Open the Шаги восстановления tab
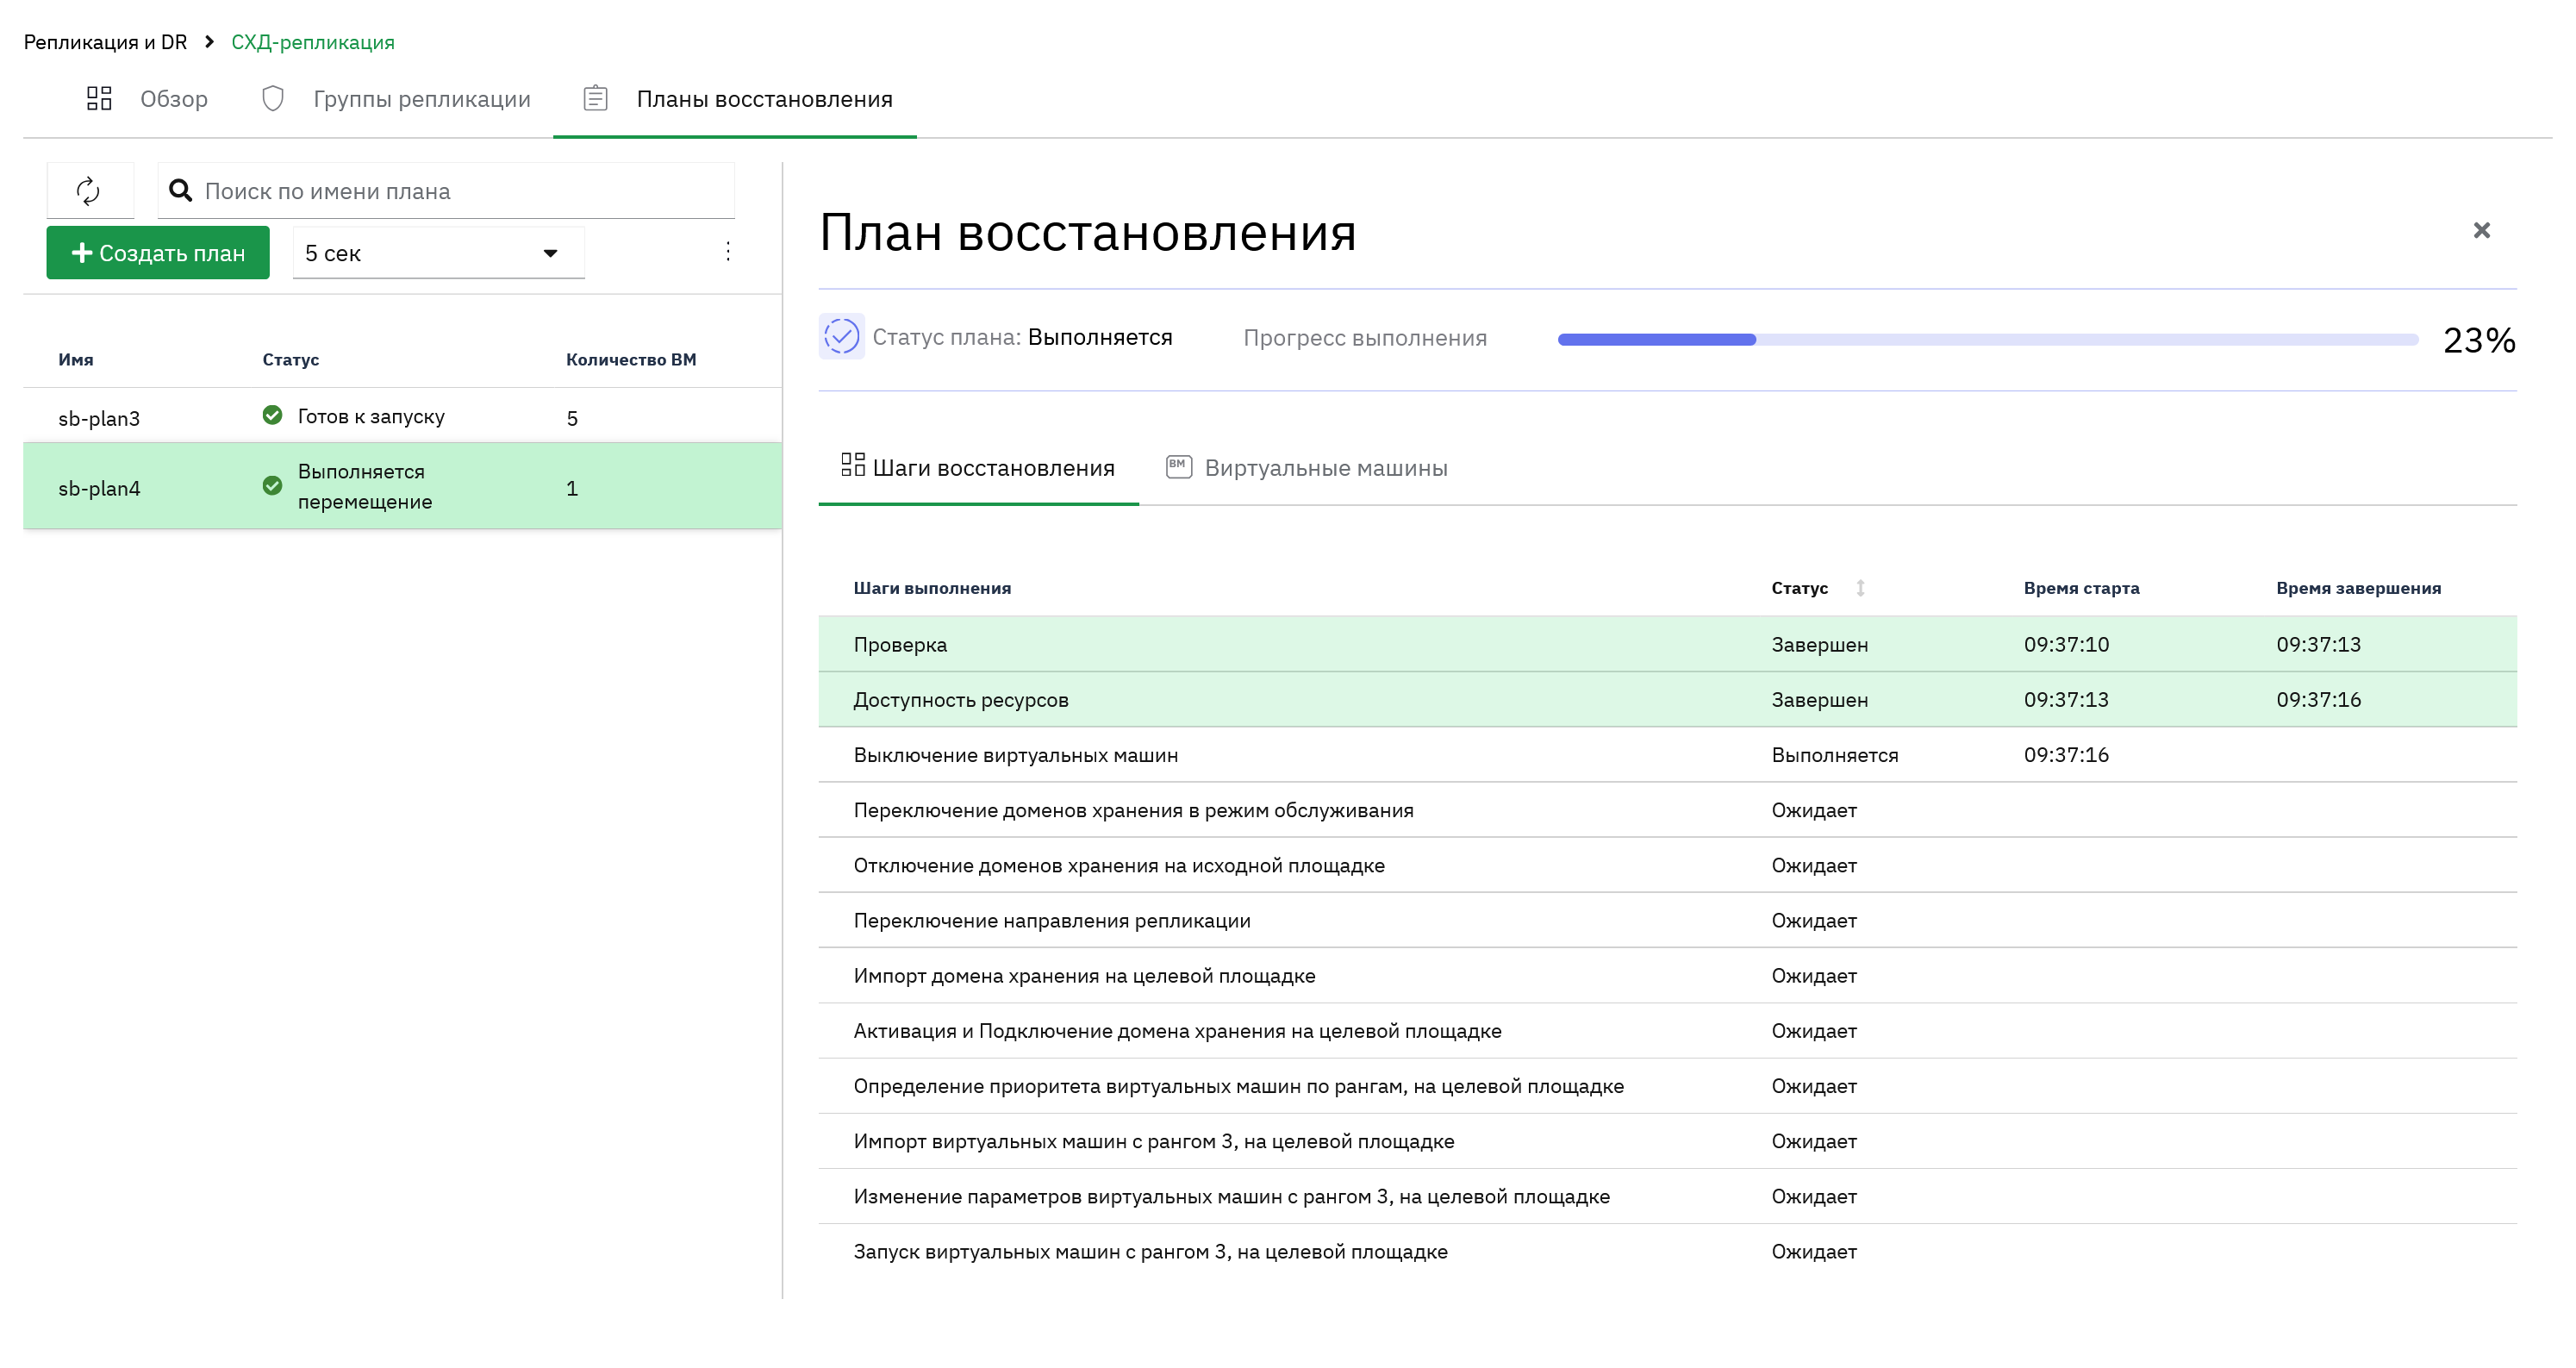 click(978, 468)
